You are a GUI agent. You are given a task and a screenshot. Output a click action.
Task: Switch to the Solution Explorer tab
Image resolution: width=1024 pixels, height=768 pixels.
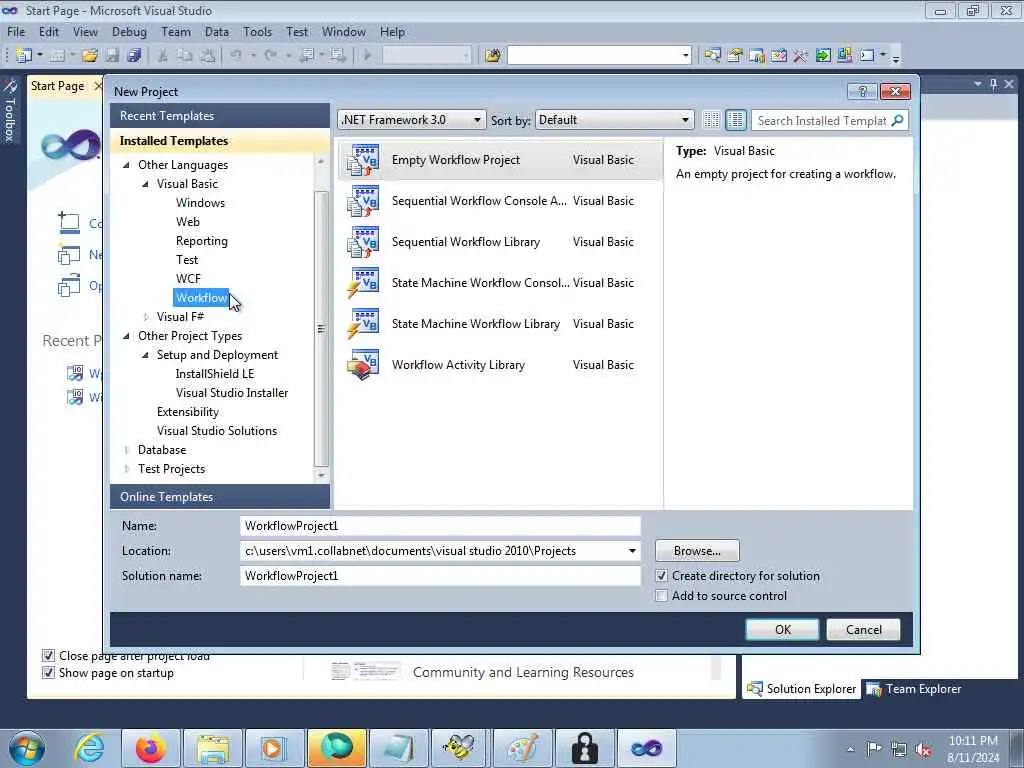click(801, 689)
